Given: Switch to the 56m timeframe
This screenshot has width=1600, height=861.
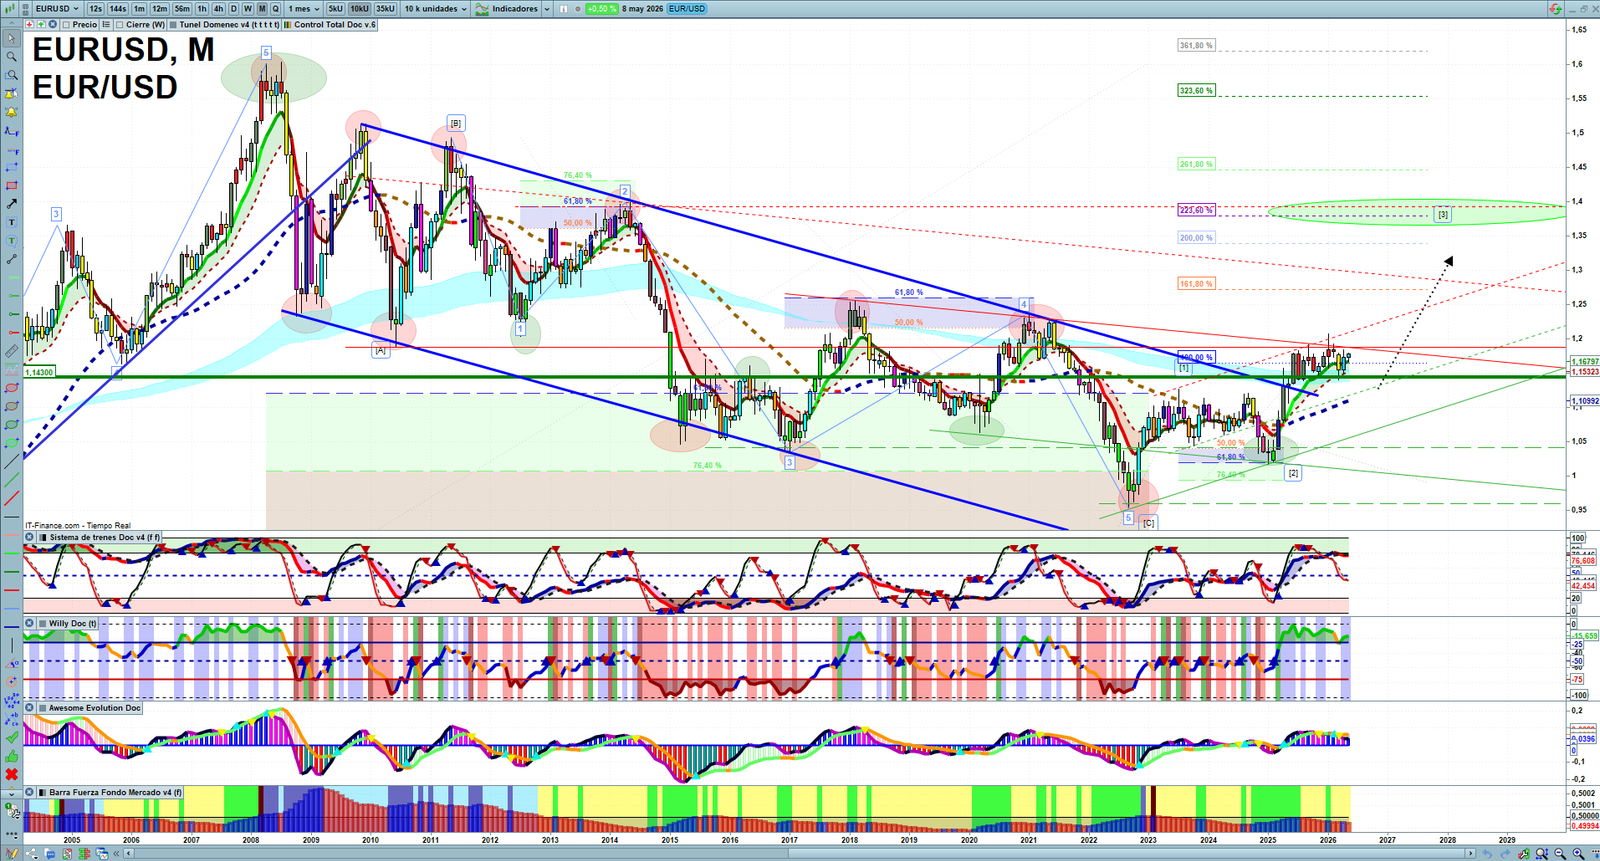Looking at the screenshot, I should (x=182, y=9).
